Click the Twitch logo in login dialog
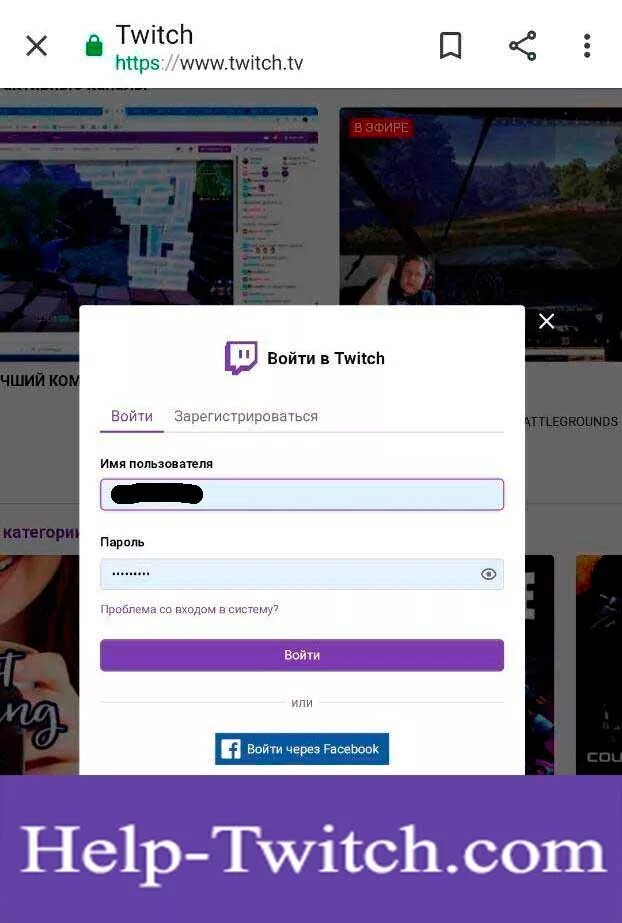 (x=241, y=357)
